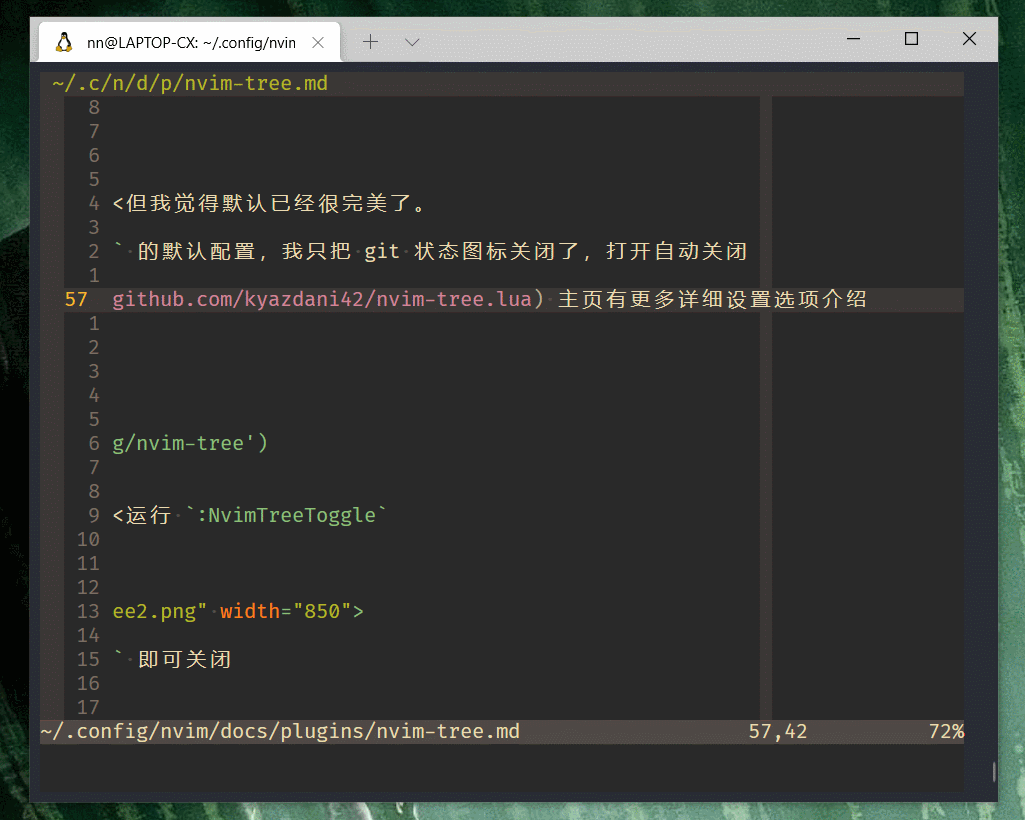1025x820 pixels.
Task: Close the current terminal tab with its X
Action: click(317, 42)
